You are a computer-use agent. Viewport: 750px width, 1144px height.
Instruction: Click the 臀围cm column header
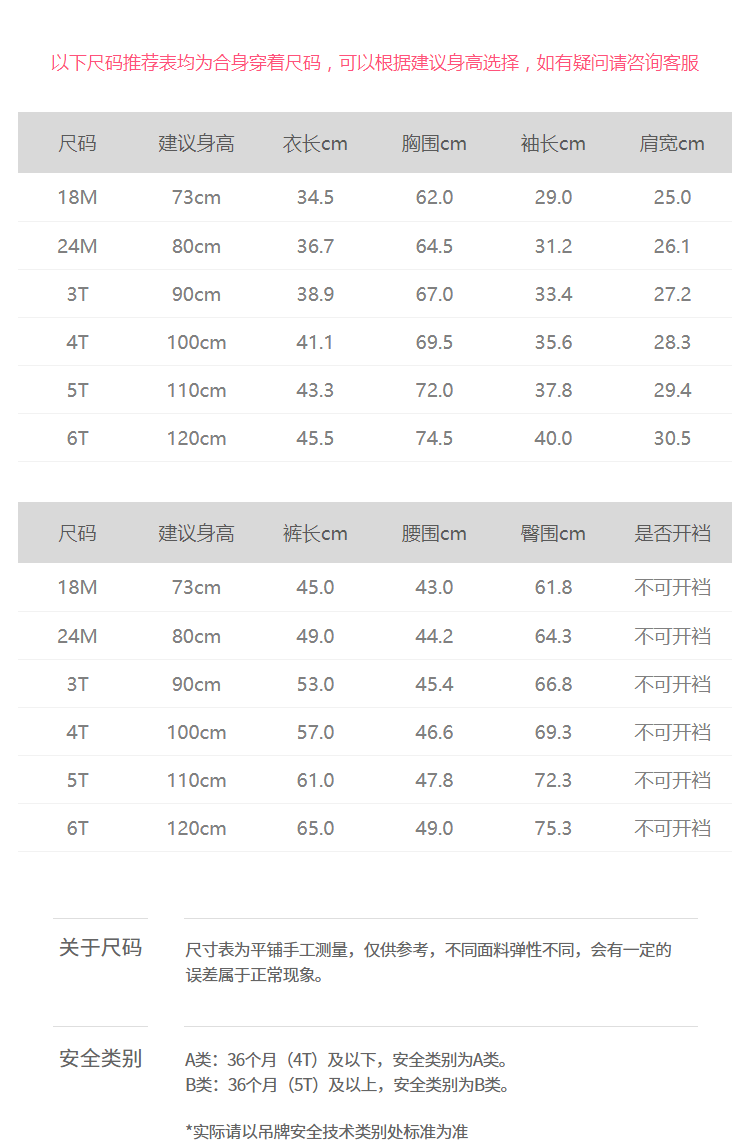[x=553, y=533]
